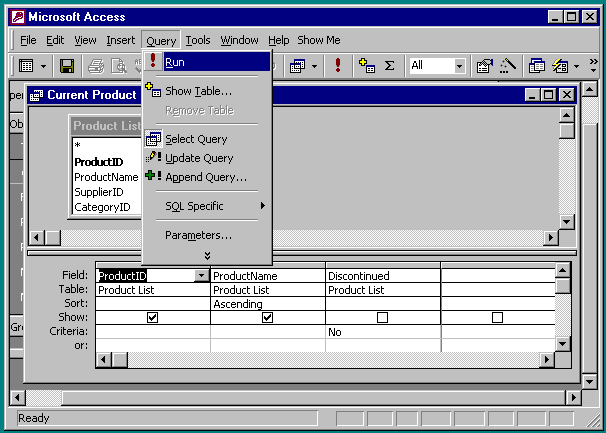Image resolution: width=606 pixels, height=433 pixels.
Task: Select SupplierID in Product List table
Action: (99, 192)
